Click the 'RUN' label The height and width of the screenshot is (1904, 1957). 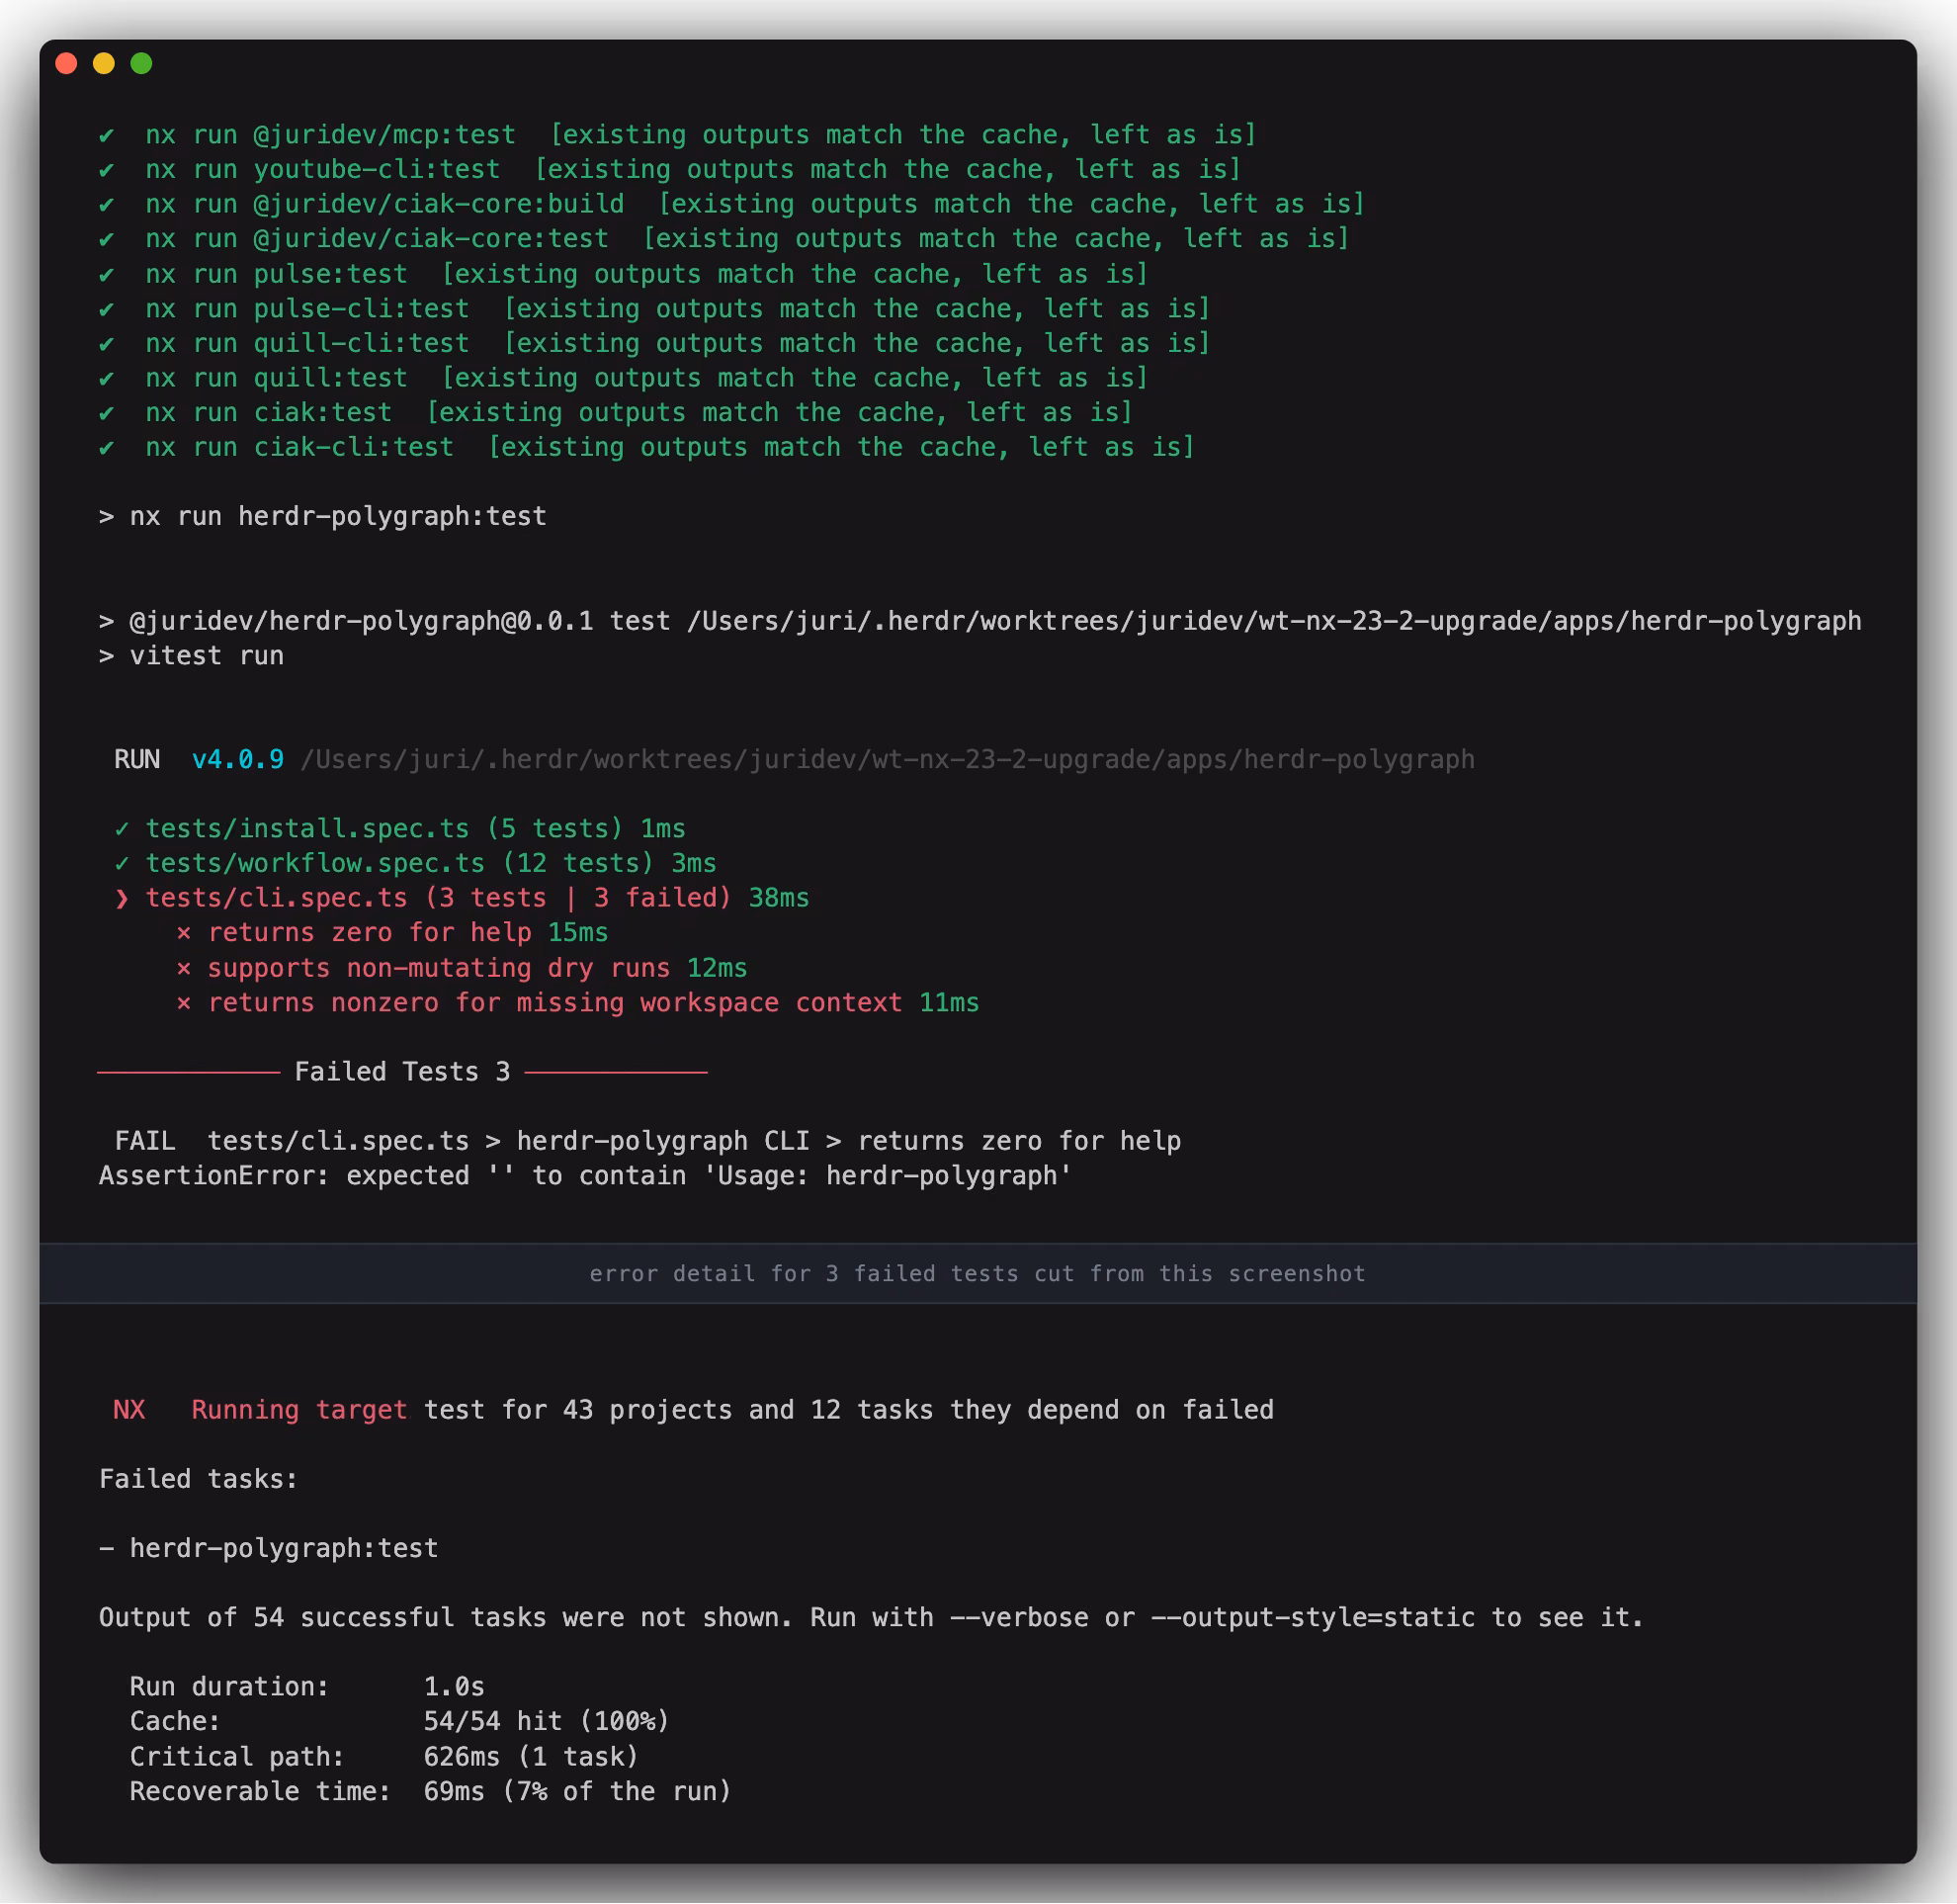click(x=137, y=760)
